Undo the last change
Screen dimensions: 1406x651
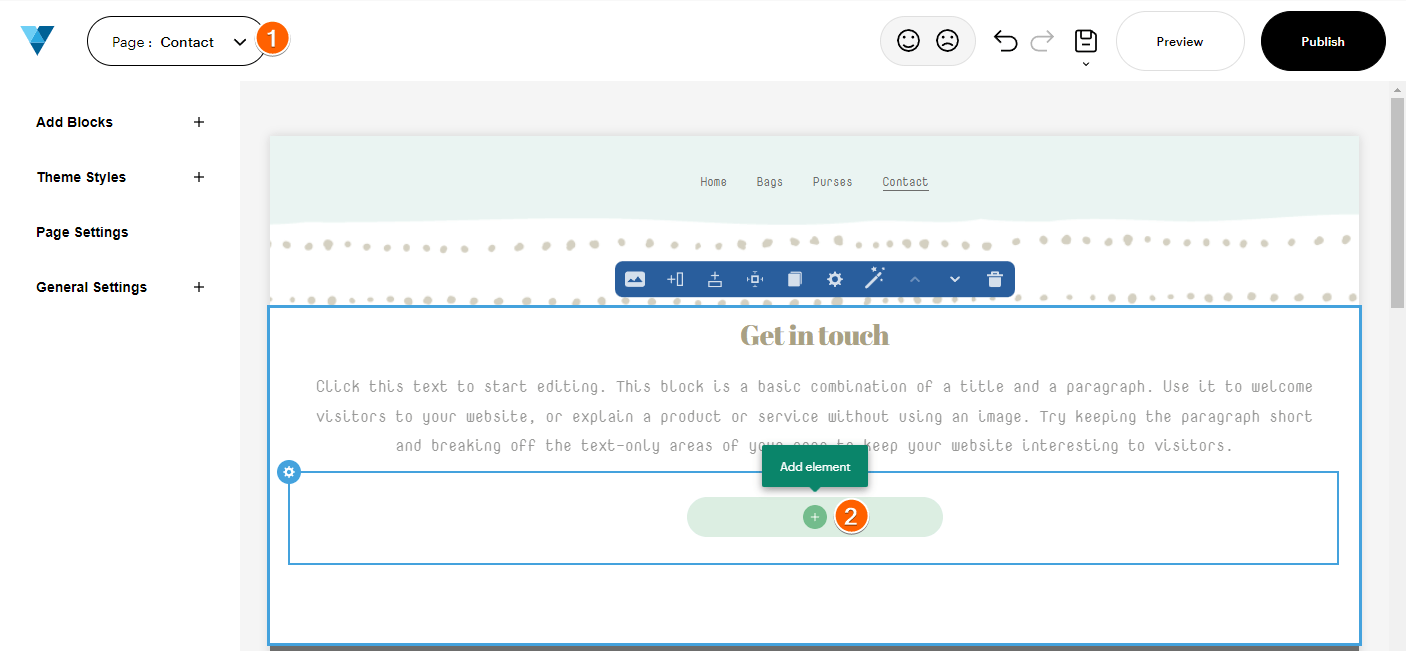coord(1006,40)
